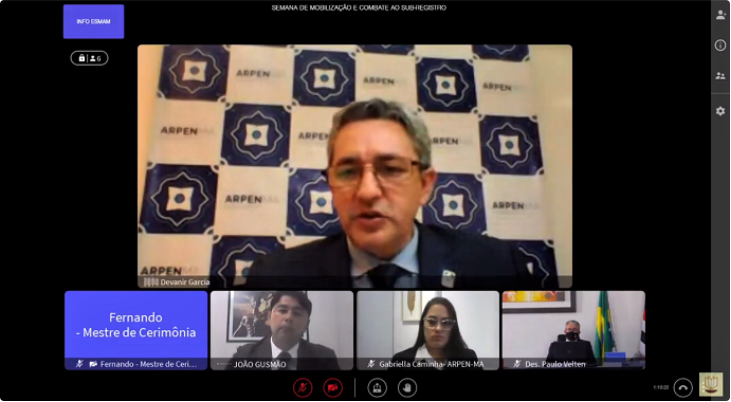The height and width of the screenshot is (402, 731).
Task: Select João Gusmão's video thumbnail
Action: (282, 330)
